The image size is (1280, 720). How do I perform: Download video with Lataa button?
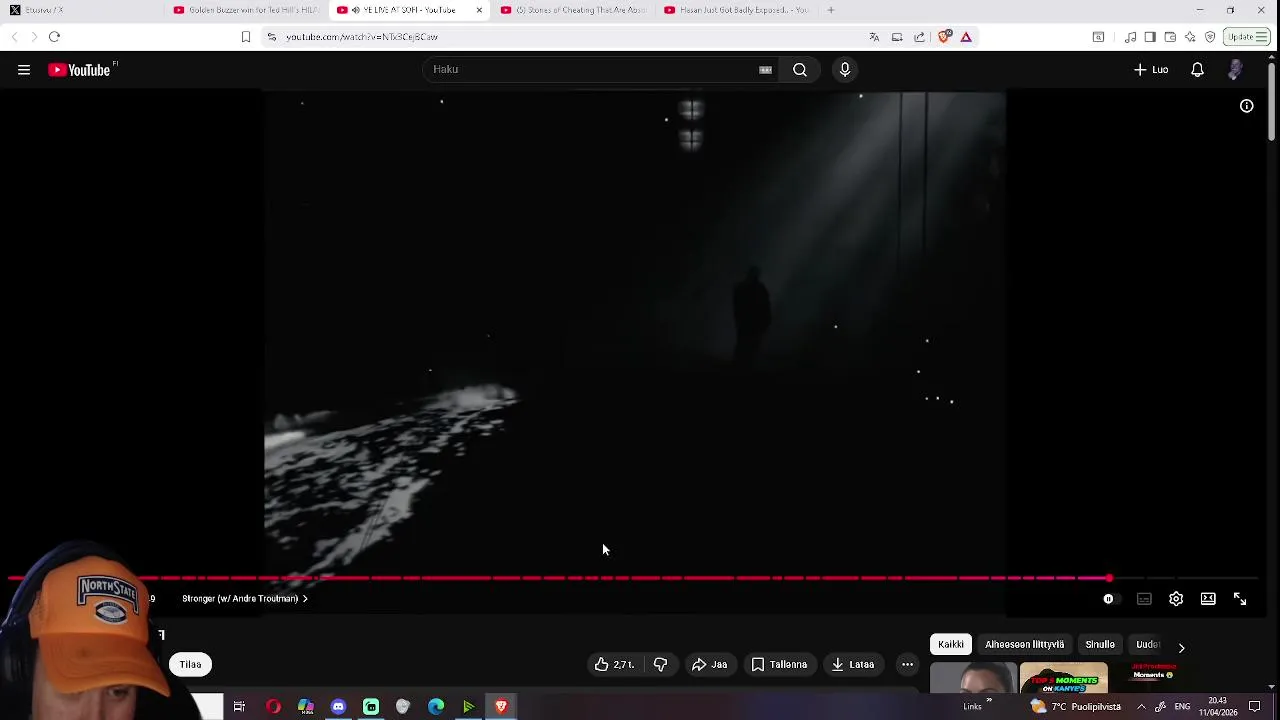click(x=852, y=664)
